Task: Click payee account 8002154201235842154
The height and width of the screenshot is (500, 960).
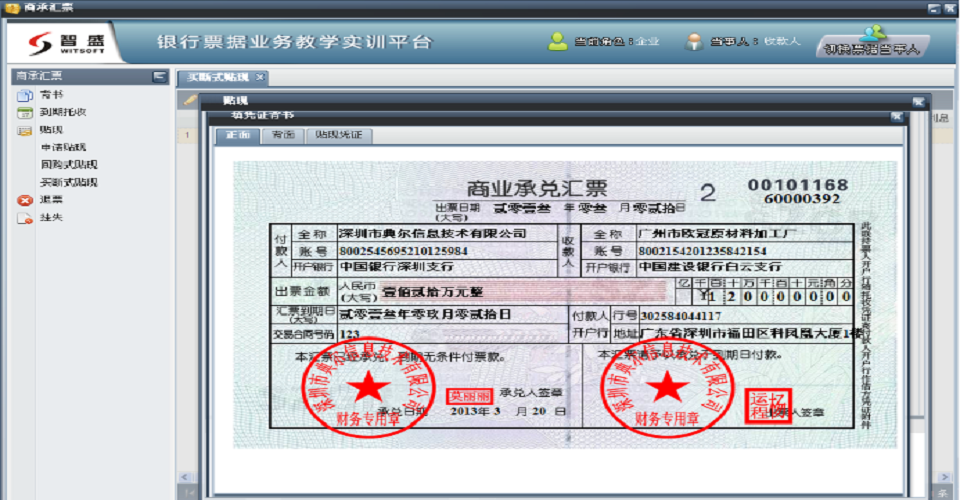Action: click(702, 251)
